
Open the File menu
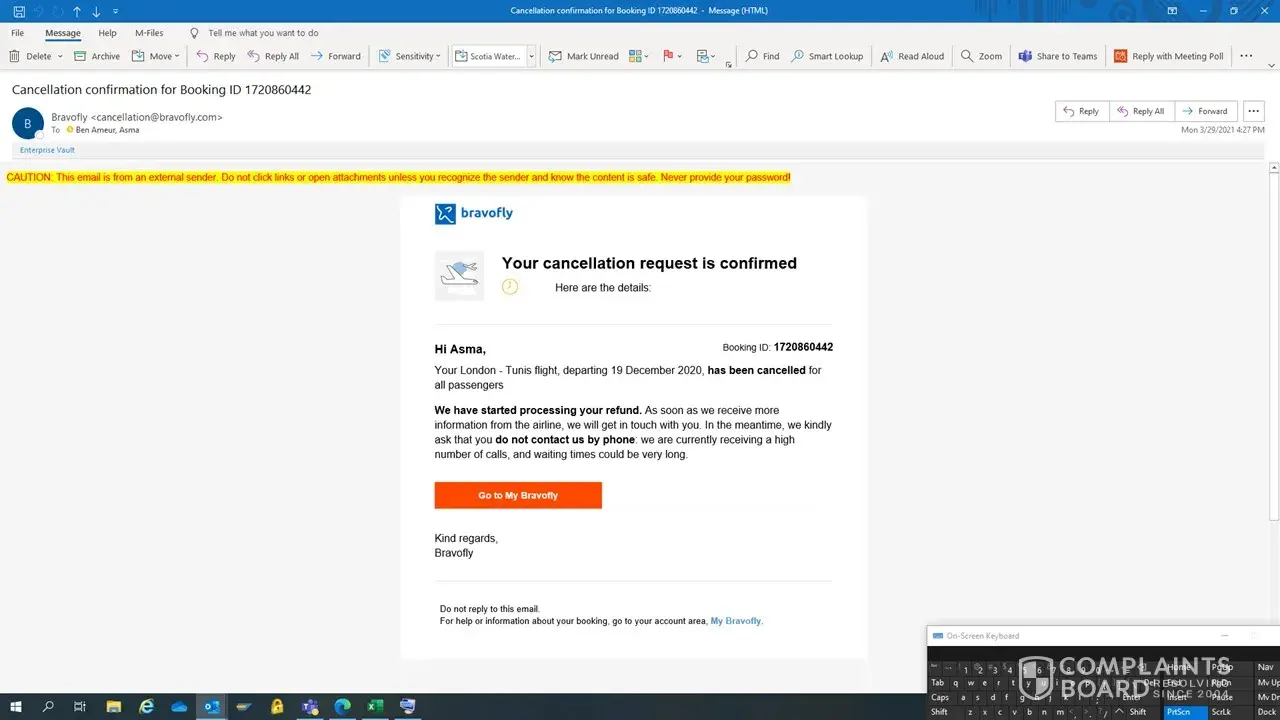[17, 33]
